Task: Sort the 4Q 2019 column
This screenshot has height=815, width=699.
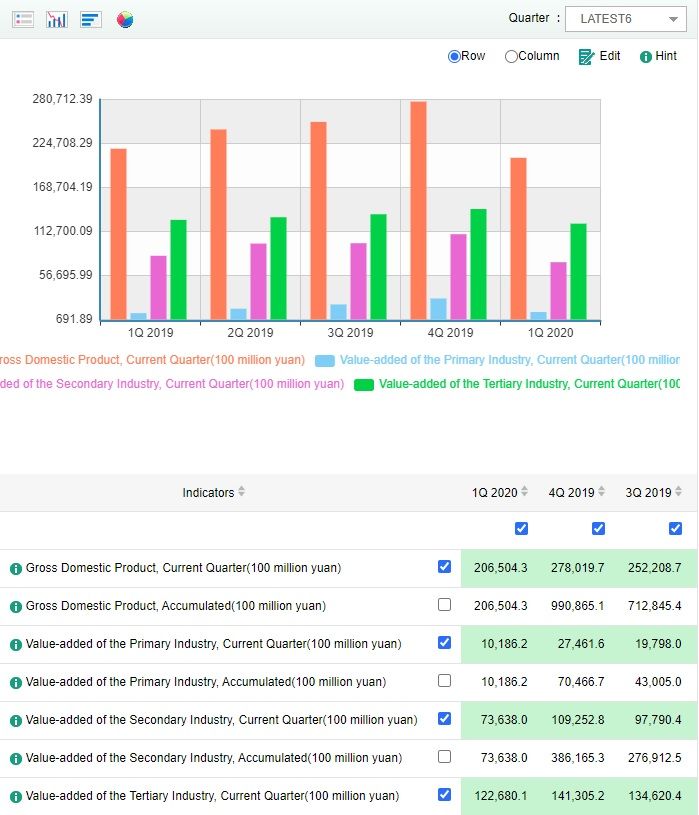Action: [602, 492]
